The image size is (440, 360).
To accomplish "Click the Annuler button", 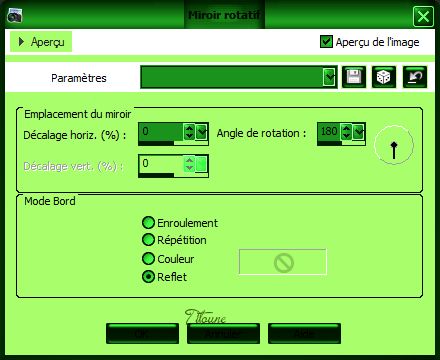I will (223, 333).
